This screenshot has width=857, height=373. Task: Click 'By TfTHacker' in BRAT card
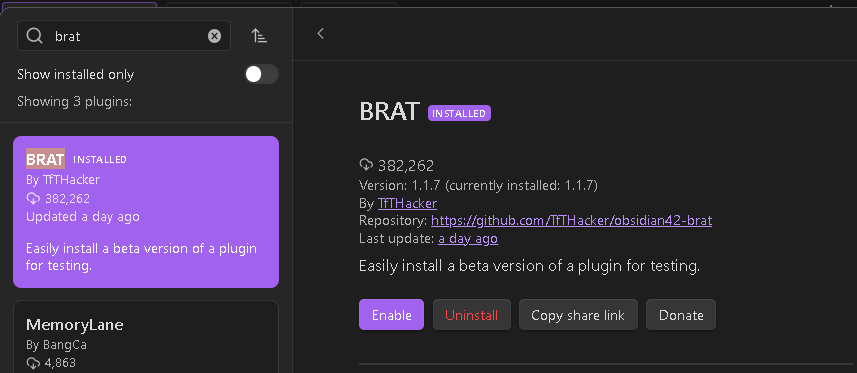pyautogui.click(x=63, y=179)
